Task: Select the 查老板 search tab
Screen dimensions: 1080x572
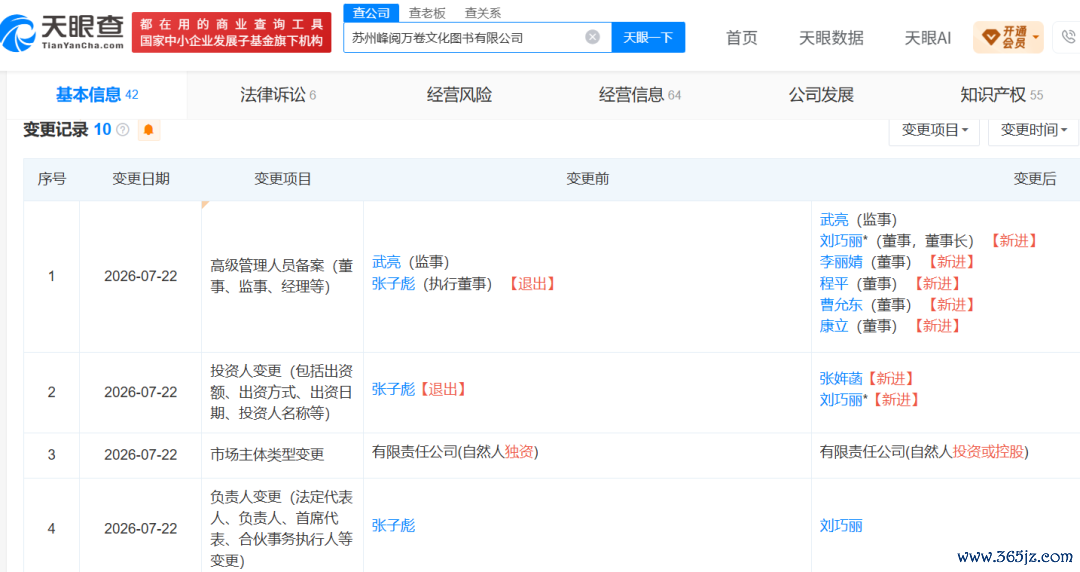Action: pos(427,13)
